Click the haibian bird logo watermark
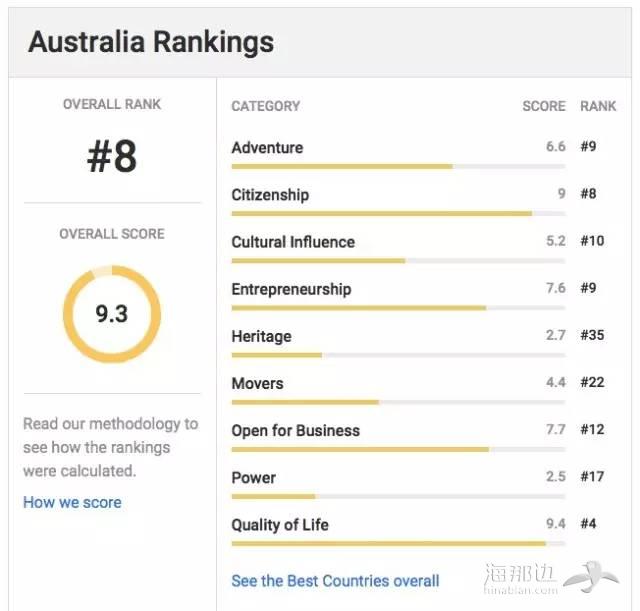640x611 pixels. coord(591,577)
